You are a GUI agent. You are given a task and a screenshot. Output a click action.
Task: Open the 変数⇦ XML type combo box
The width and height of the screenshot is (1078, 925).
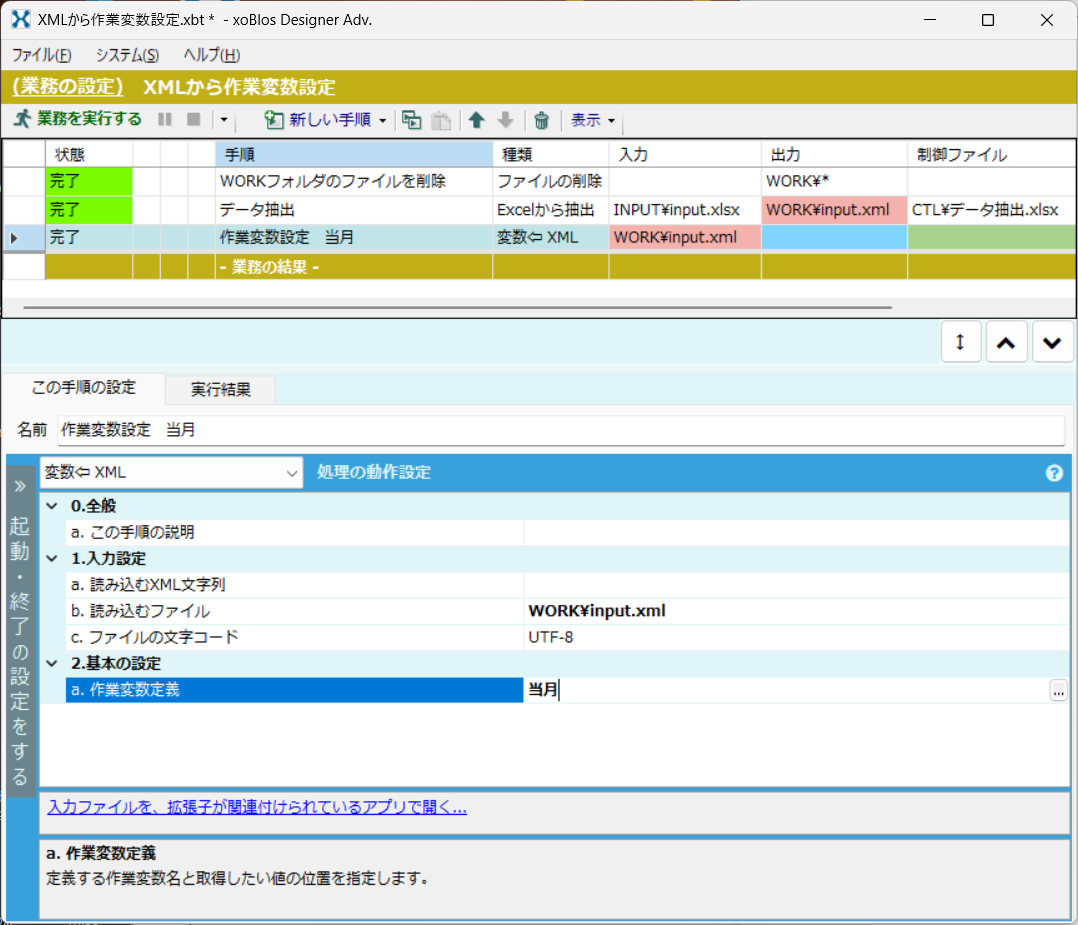click(x=171, y=473)
